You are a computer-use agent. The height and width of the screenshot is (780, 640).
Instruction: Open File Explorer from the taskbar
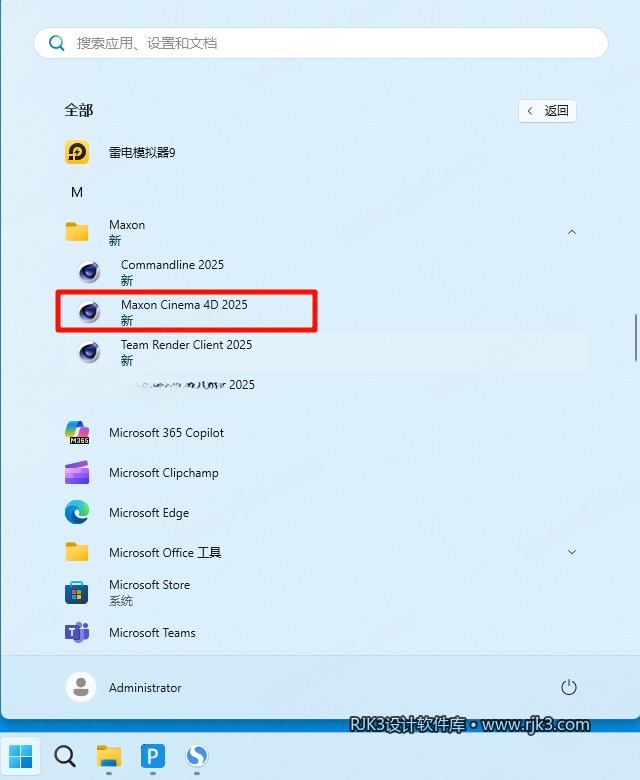pyautogui.click(x=109, y=756)
